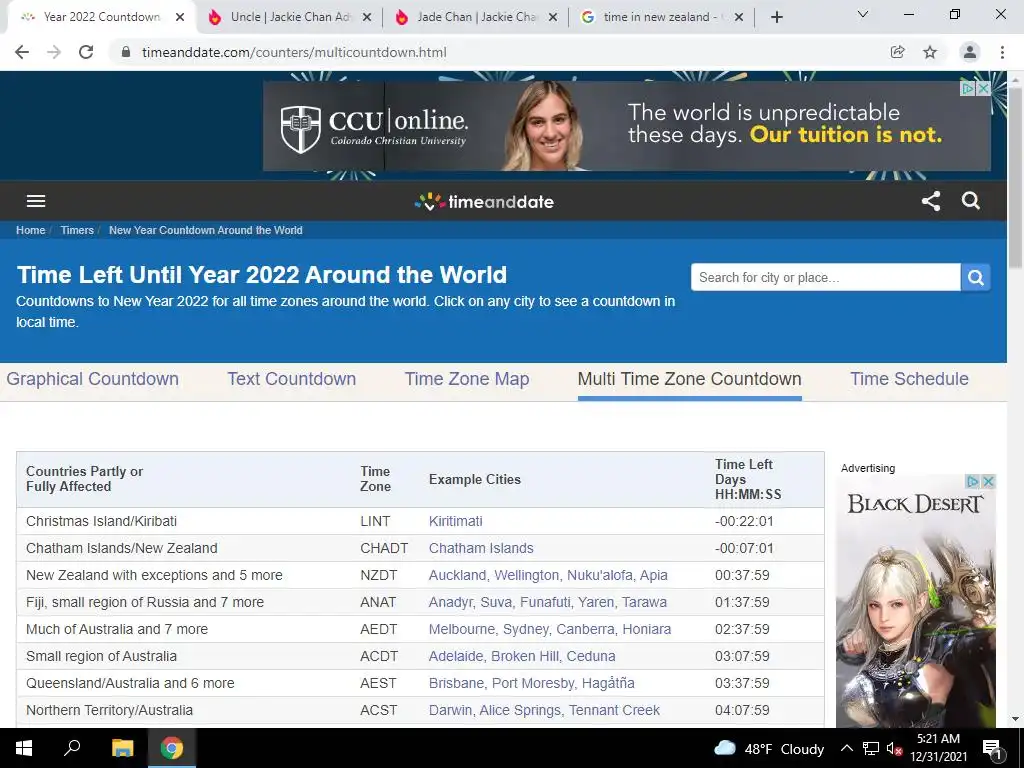This screenshot has height=768, width=1024.
Task: Bookmark this page with star icon
Action: pyautogui.click(x=930, y=52)
